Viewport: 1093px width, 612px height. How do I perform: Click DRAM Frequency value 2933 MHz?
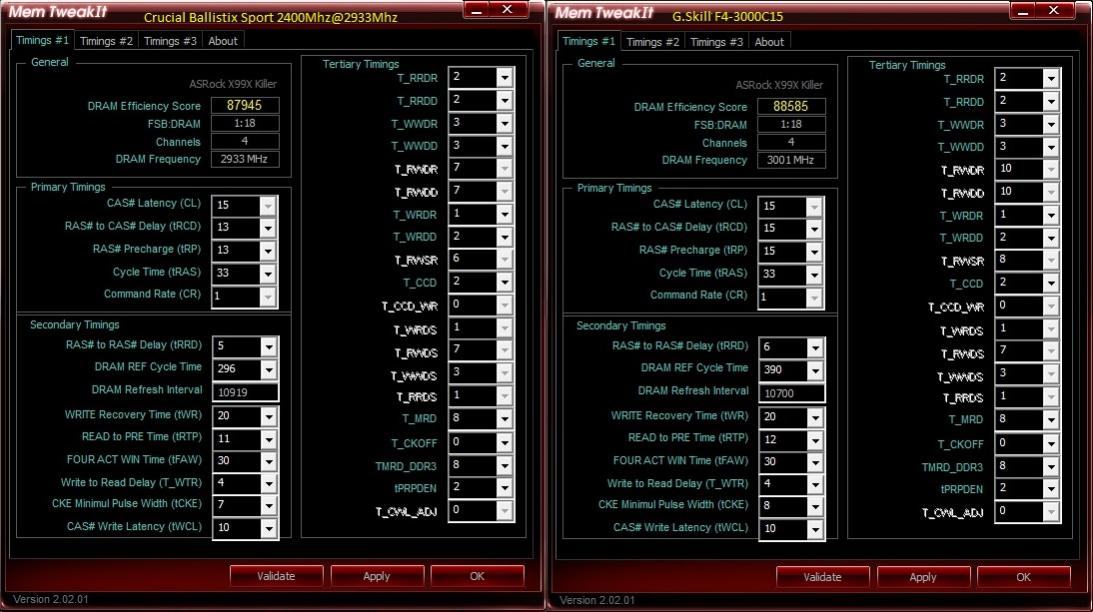245,159
